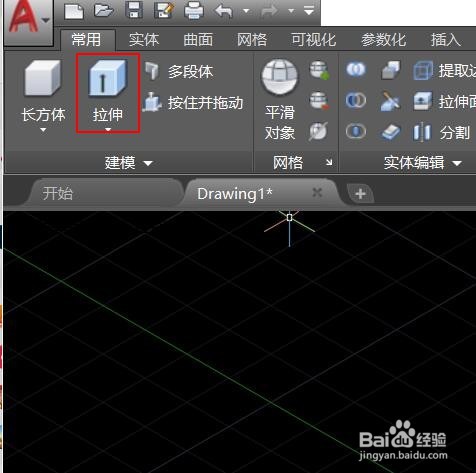Screen dimensions: 476x473
Task: Click the 多段体 polysolid tool
Action: (x=179, y=71)
